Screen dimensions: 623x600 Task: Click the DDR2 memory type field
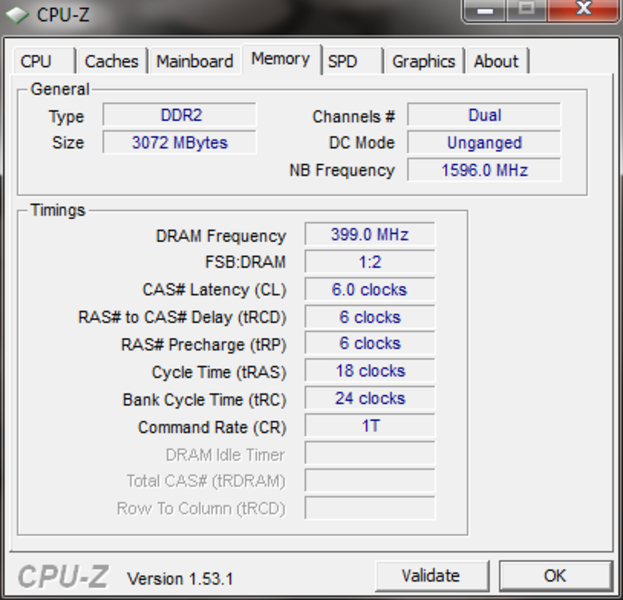point(179,115)
